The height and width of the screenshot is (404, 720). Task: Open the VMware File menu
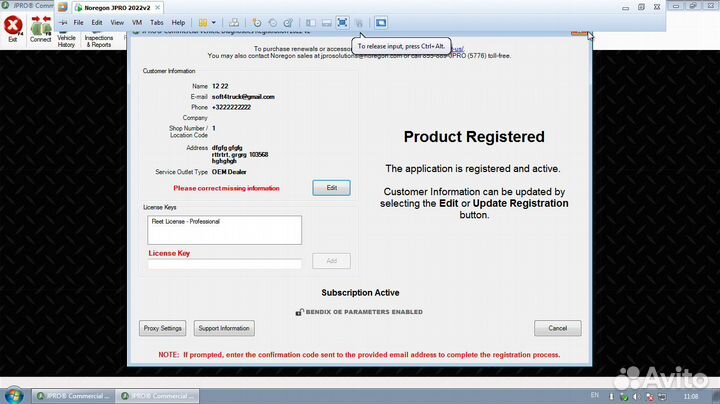pos(79,22)
